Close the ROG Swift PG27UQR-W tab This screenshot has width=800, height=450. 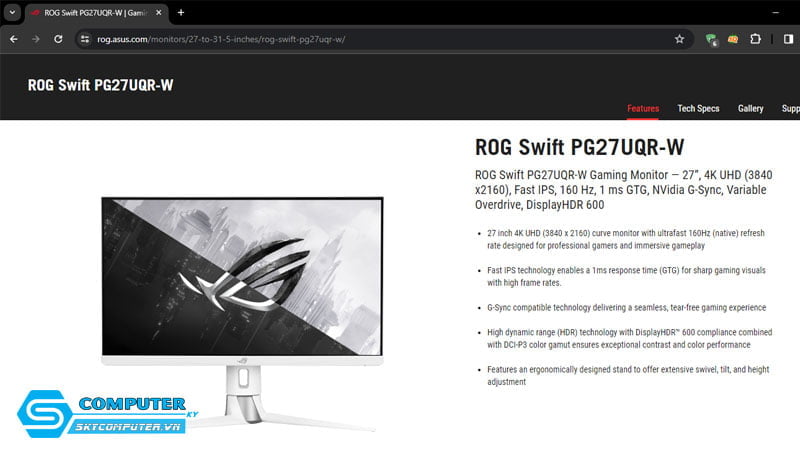tap(159, 13)
